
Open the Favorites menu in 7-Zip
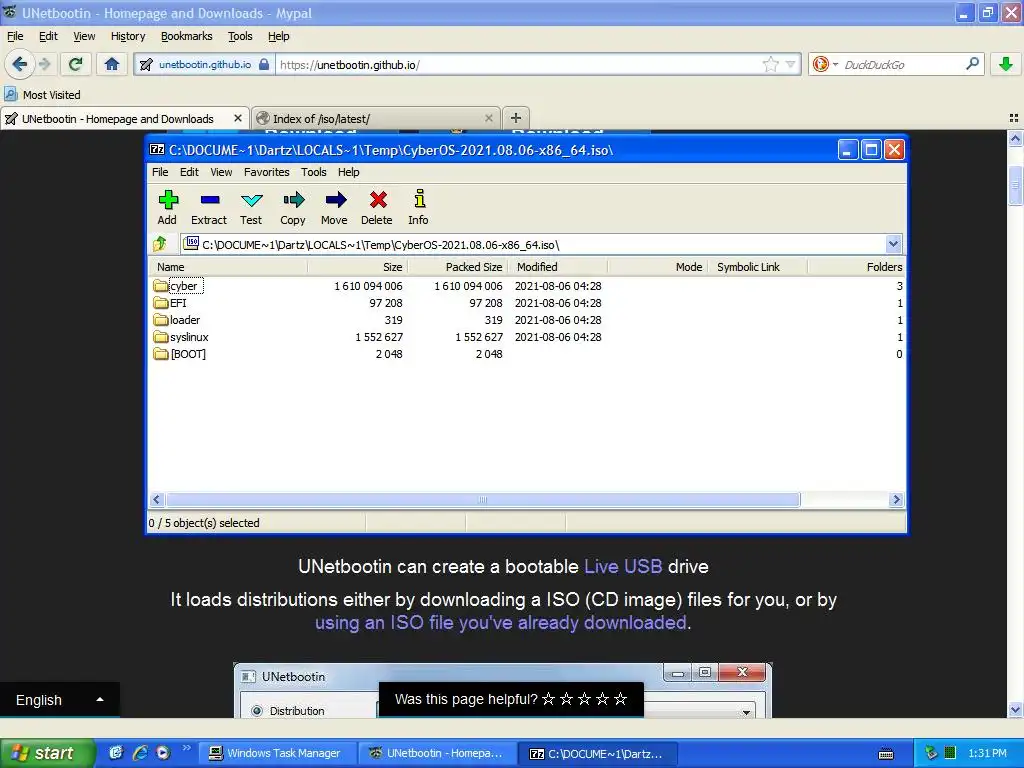click(266, 172)
